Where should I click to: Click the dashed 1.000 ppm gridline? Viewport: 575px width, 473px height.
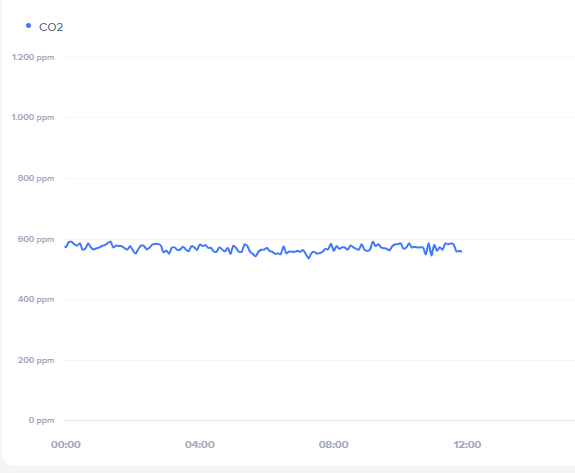point(319,117)
